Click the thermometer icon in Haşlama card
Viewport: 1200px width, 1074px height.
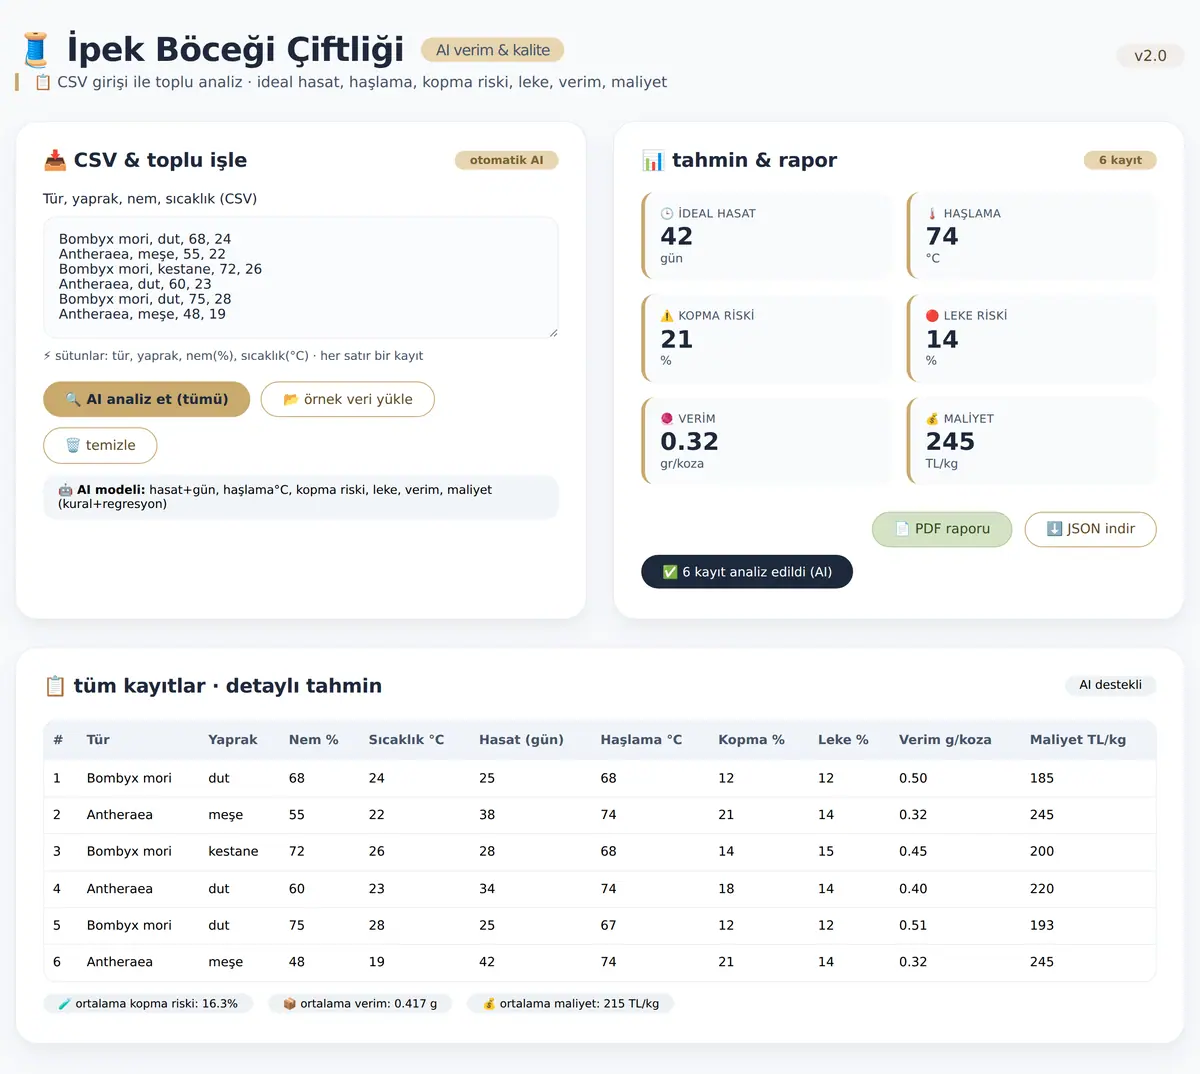point(932,213)
